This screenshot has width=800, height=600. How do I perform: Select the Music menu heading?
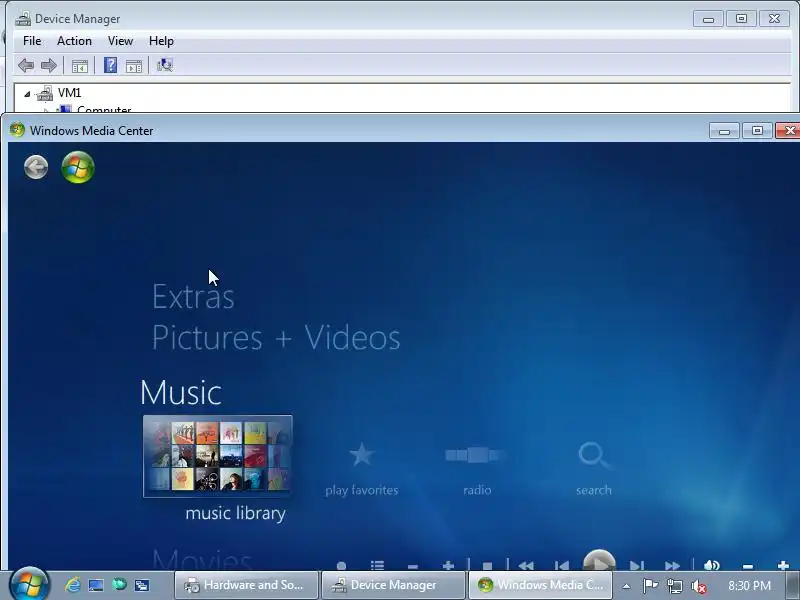(181, 392)
